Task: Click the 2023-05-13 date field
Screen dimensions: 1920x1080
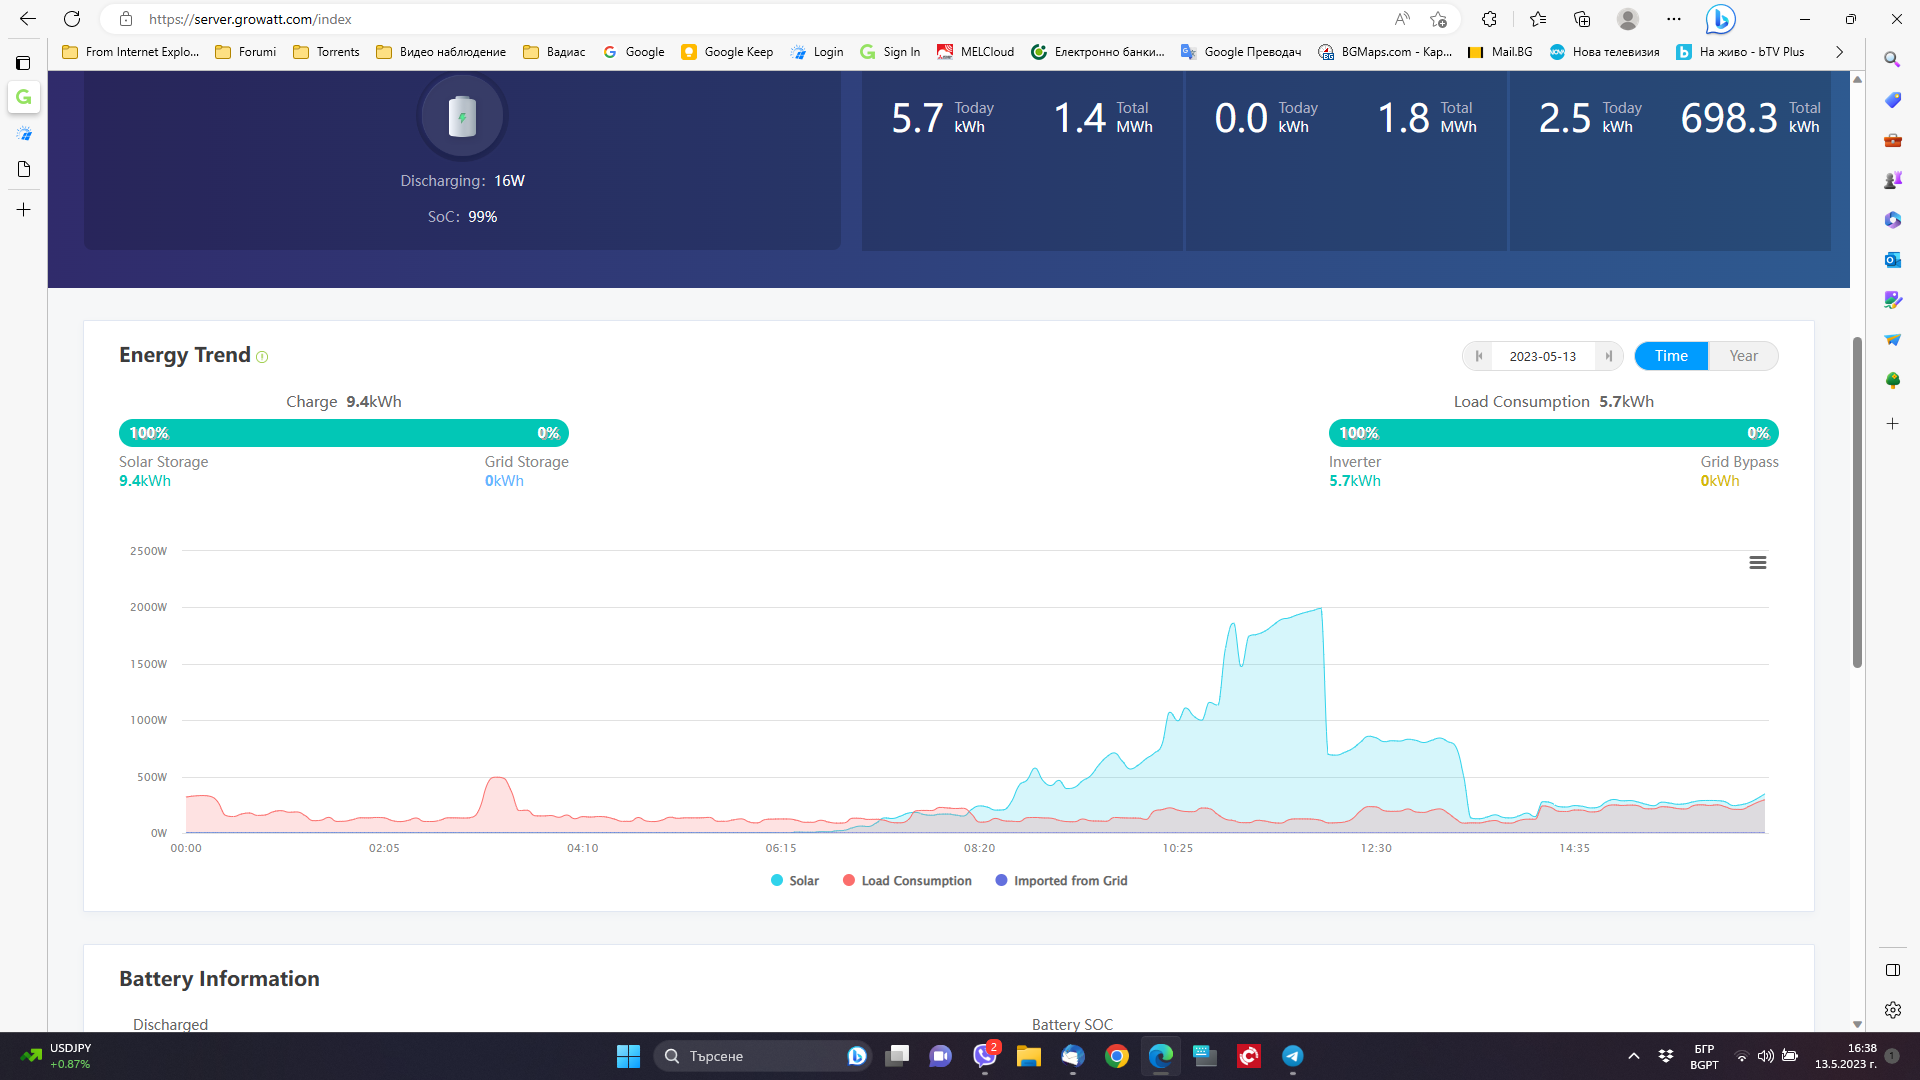Action: tap(1542, 356)
